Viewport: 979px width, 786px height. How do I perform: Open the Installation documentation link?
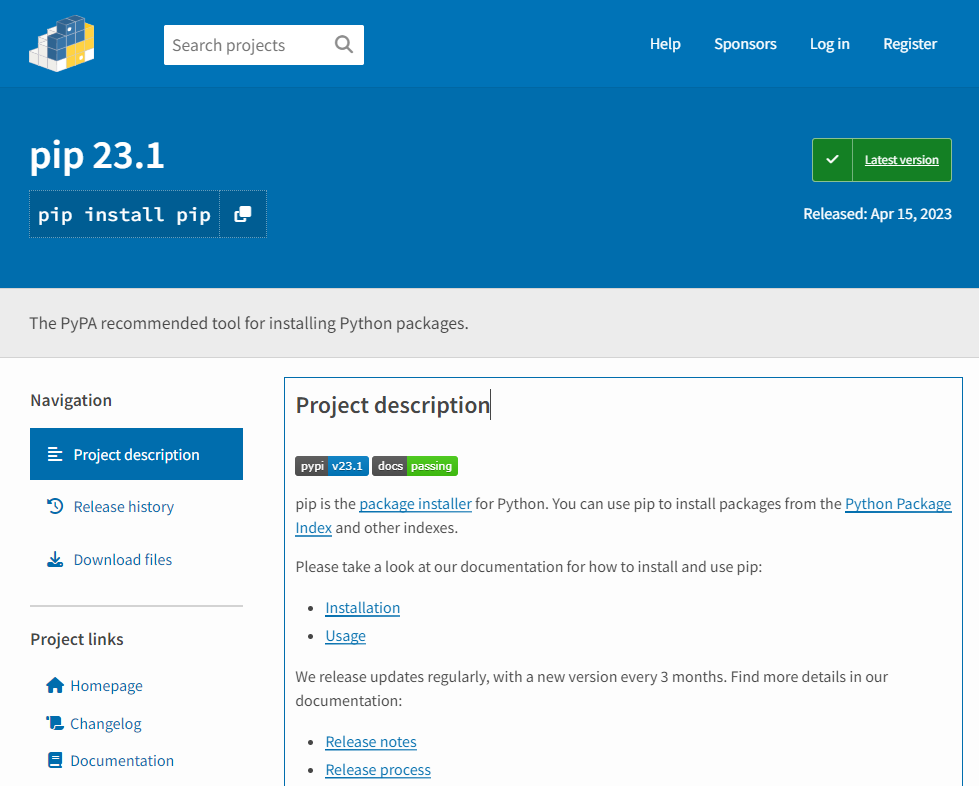pyautogui.click(x=363, y=608)
